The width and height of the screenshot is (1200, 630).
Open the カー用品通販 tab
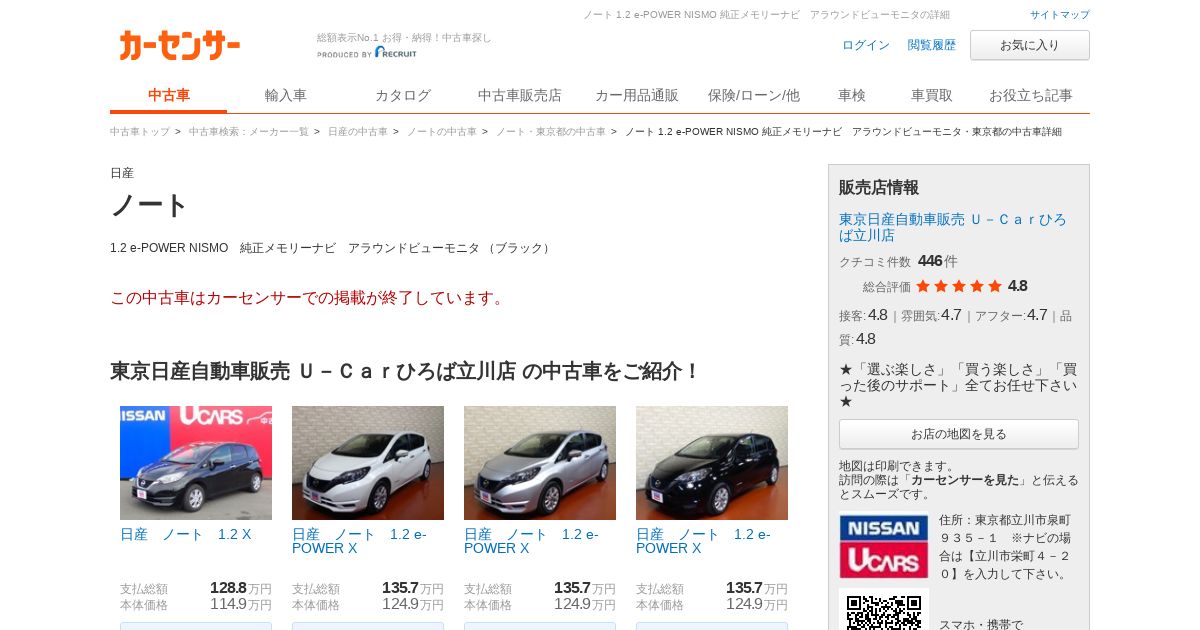[637, 96]
